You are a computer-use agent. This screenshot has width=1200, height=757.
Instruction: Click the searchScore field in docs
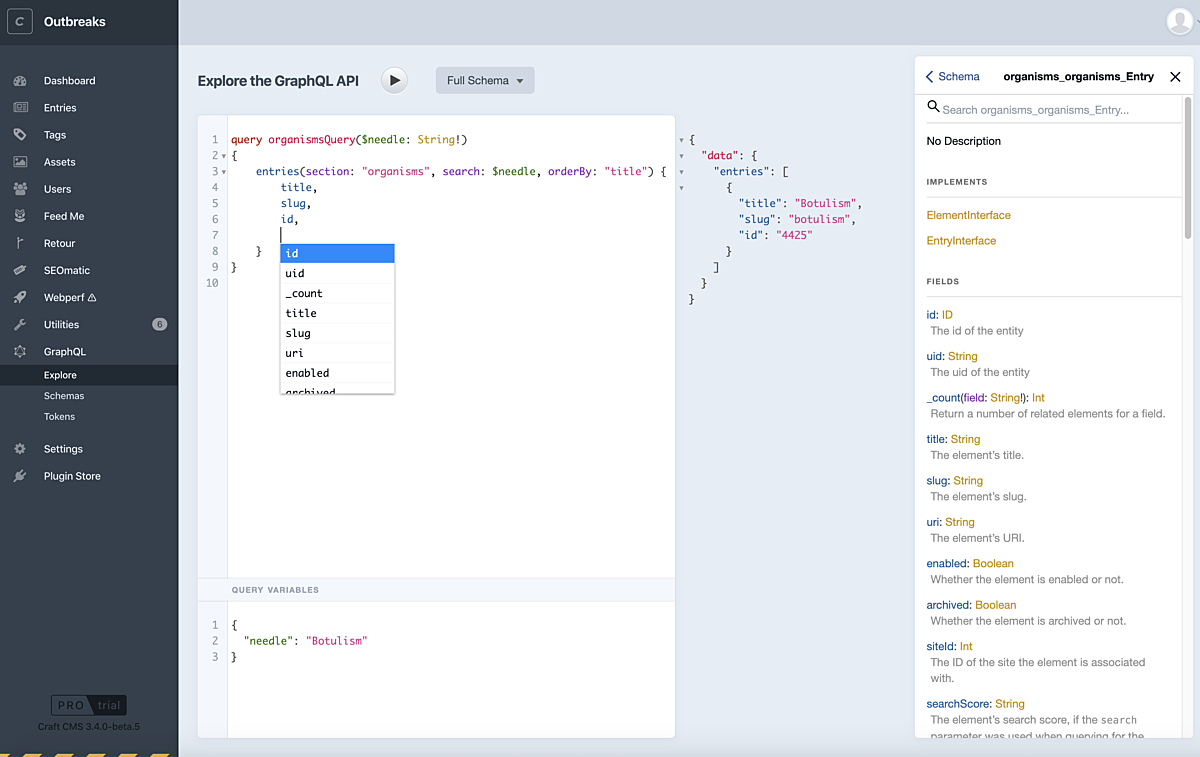(x=959, y=704)
